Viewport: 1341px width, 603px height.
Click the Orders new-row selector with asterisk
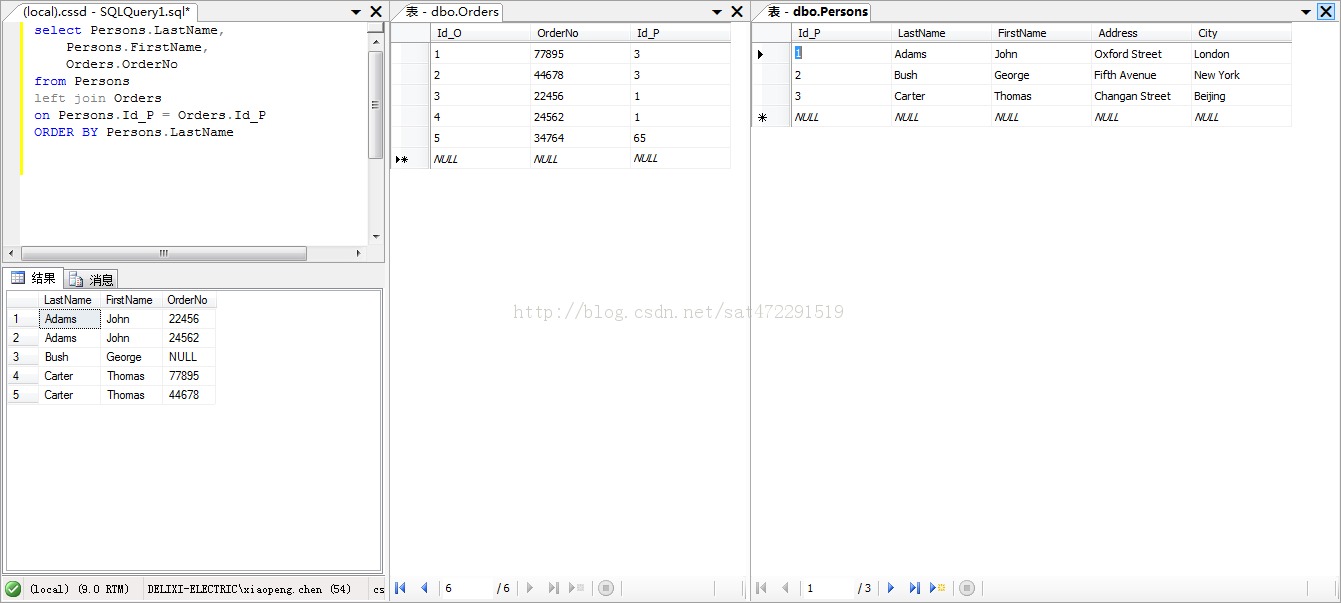pos(410,159)
